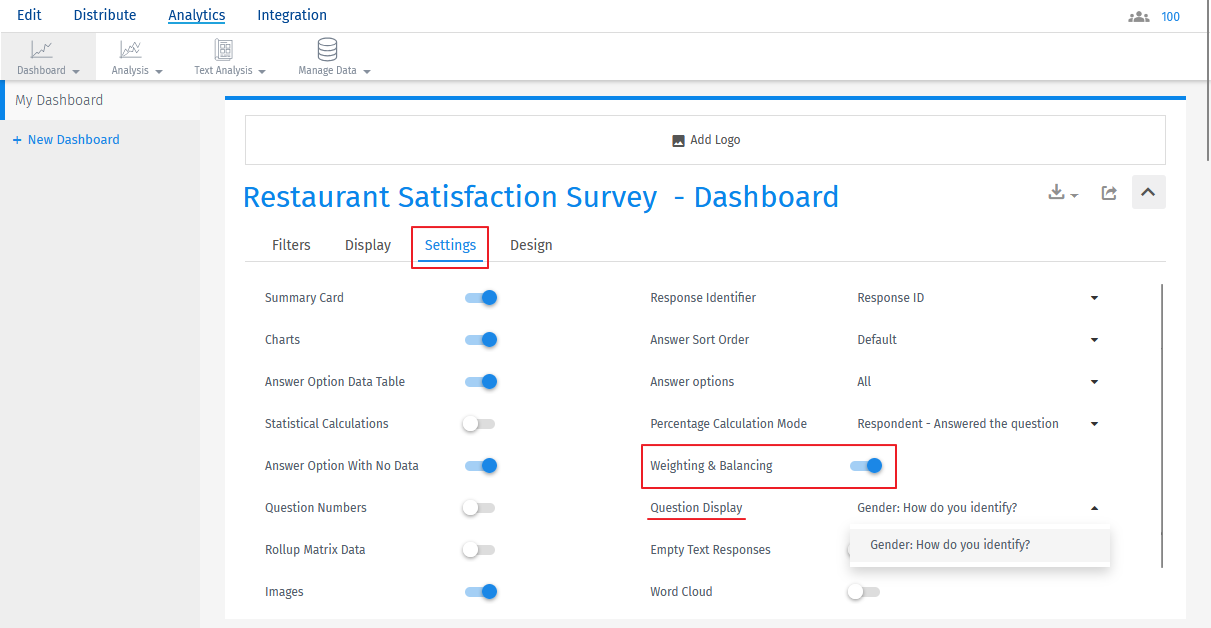1211x628 pixels.
Task: Open the Answer options dropdown
Action: [x=978, y=382]
